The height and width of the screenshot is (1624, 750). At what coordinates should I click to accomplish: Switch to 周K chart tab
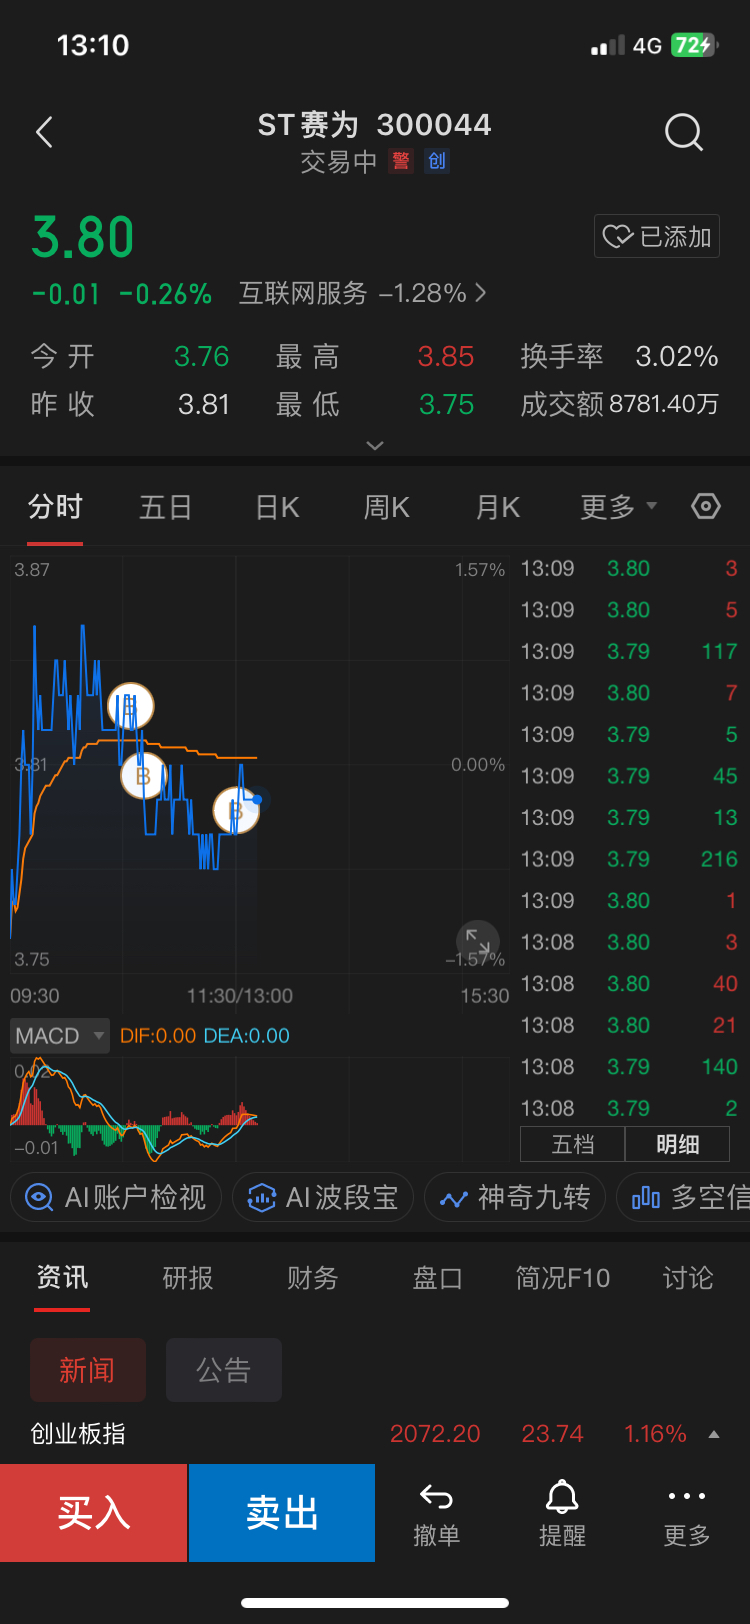[387, 507]
